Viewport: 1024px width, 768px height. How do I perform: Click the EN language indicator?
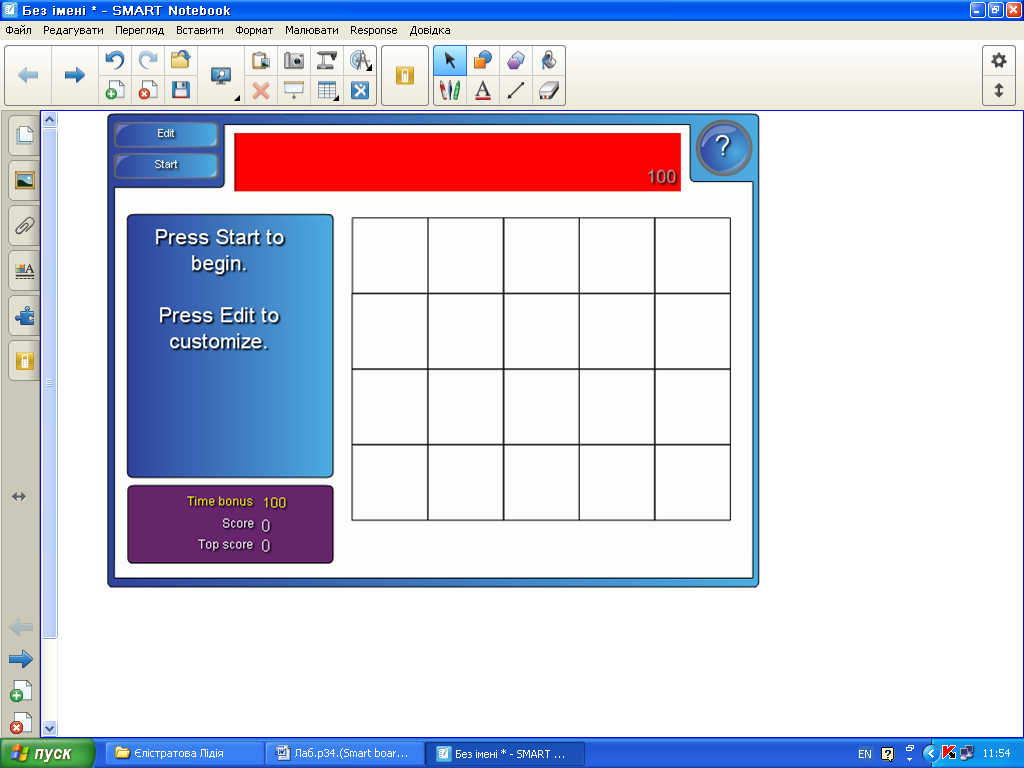[x=865, y=754]
